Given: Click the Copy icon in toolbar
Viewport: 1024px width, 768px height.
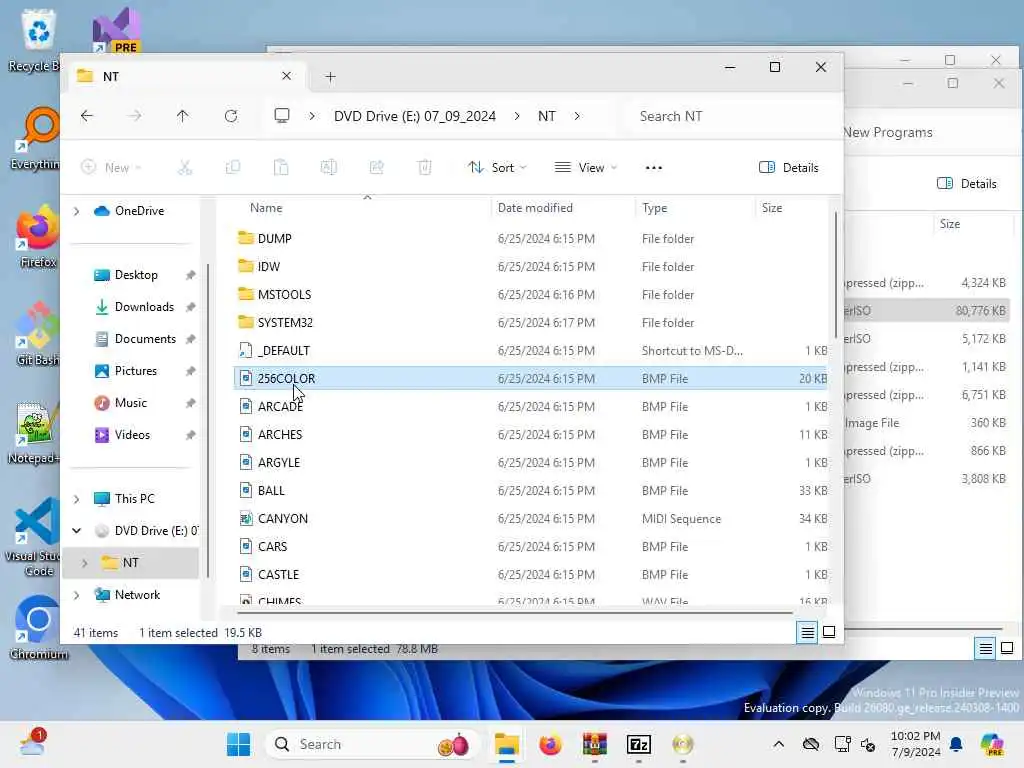Looking at the screenshot, I should [232, 168].
